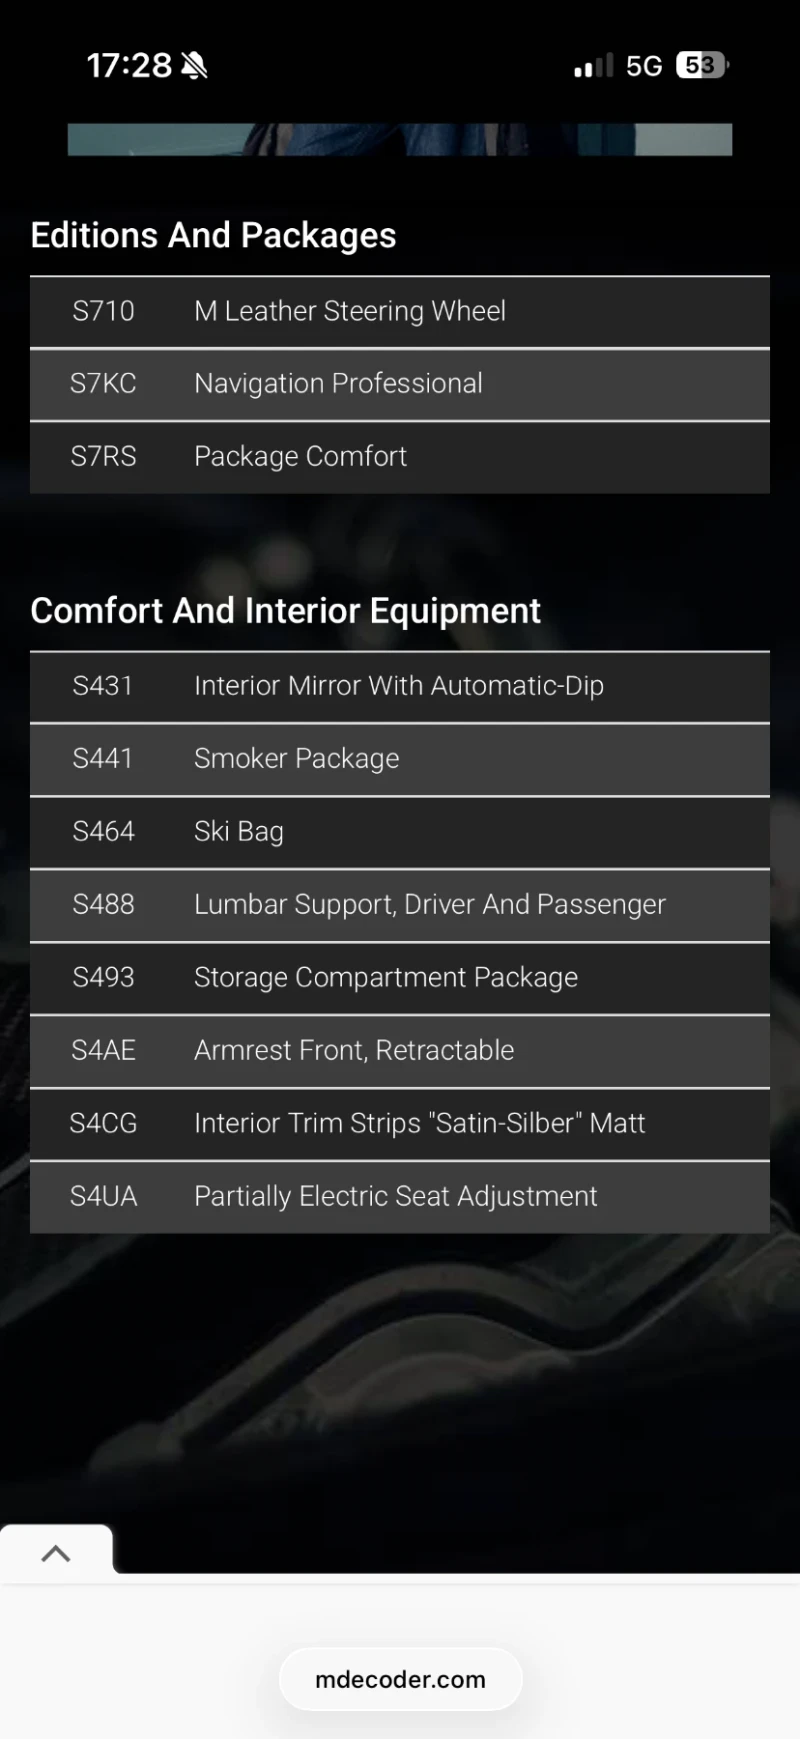This screenshot has height=1739, width=800.
Task: Tap the S464 Ski Bag entry
Action: pos(400,832)
